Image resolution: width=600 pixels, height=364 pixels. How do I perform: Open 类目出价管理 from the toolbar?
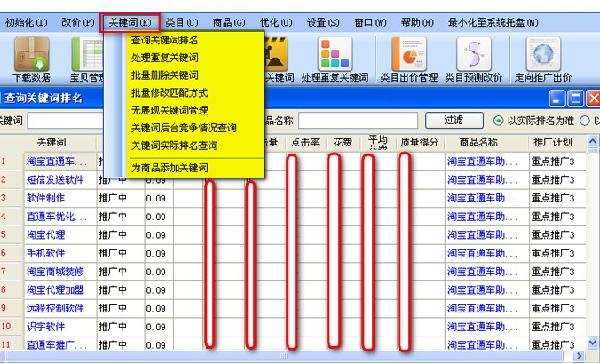[x=409, y=60]
